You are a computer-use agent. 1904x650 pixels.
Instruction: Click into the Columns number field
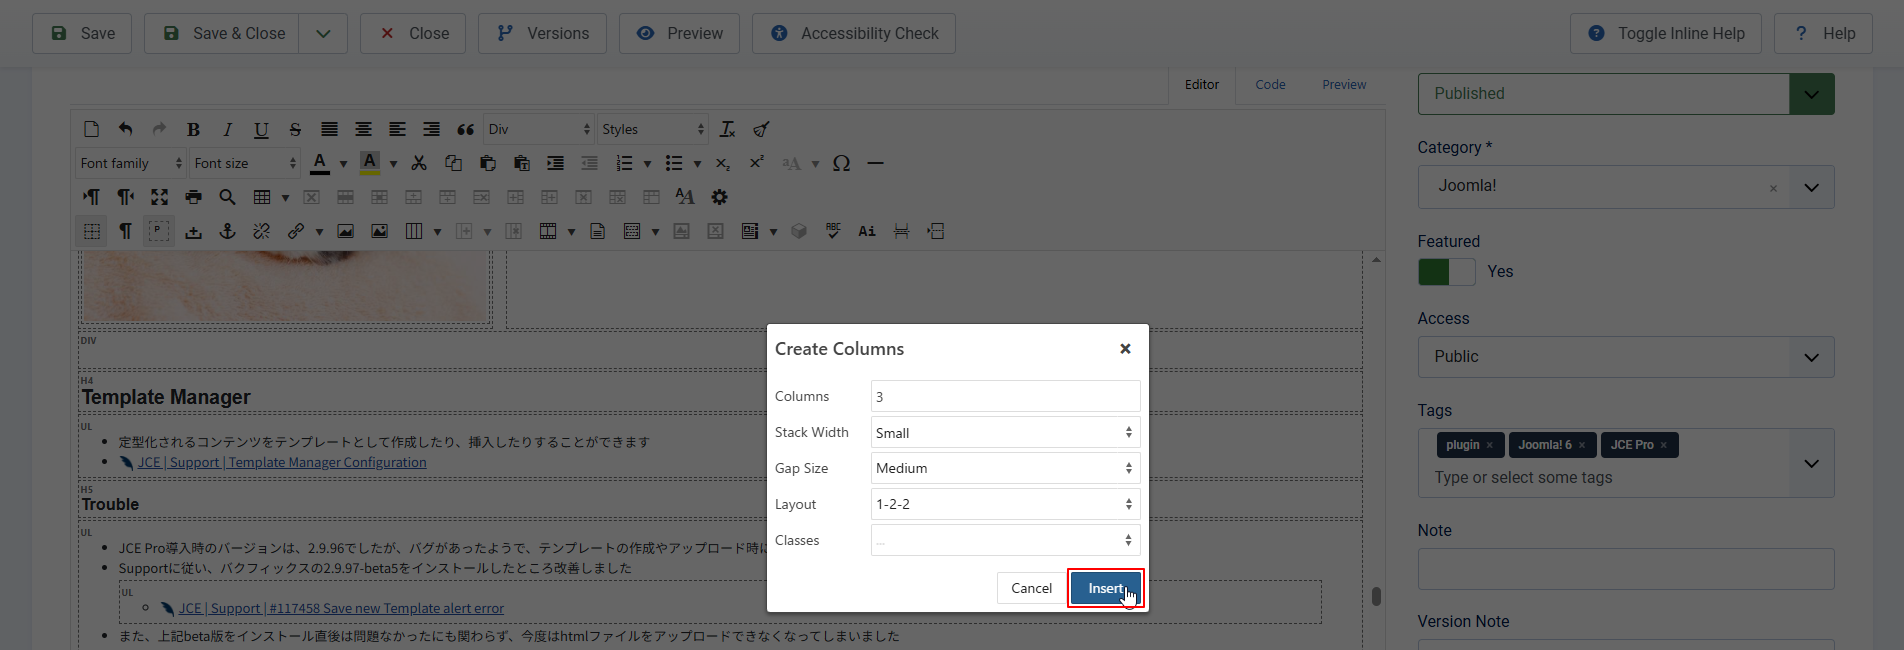(x=1004, y=397)
